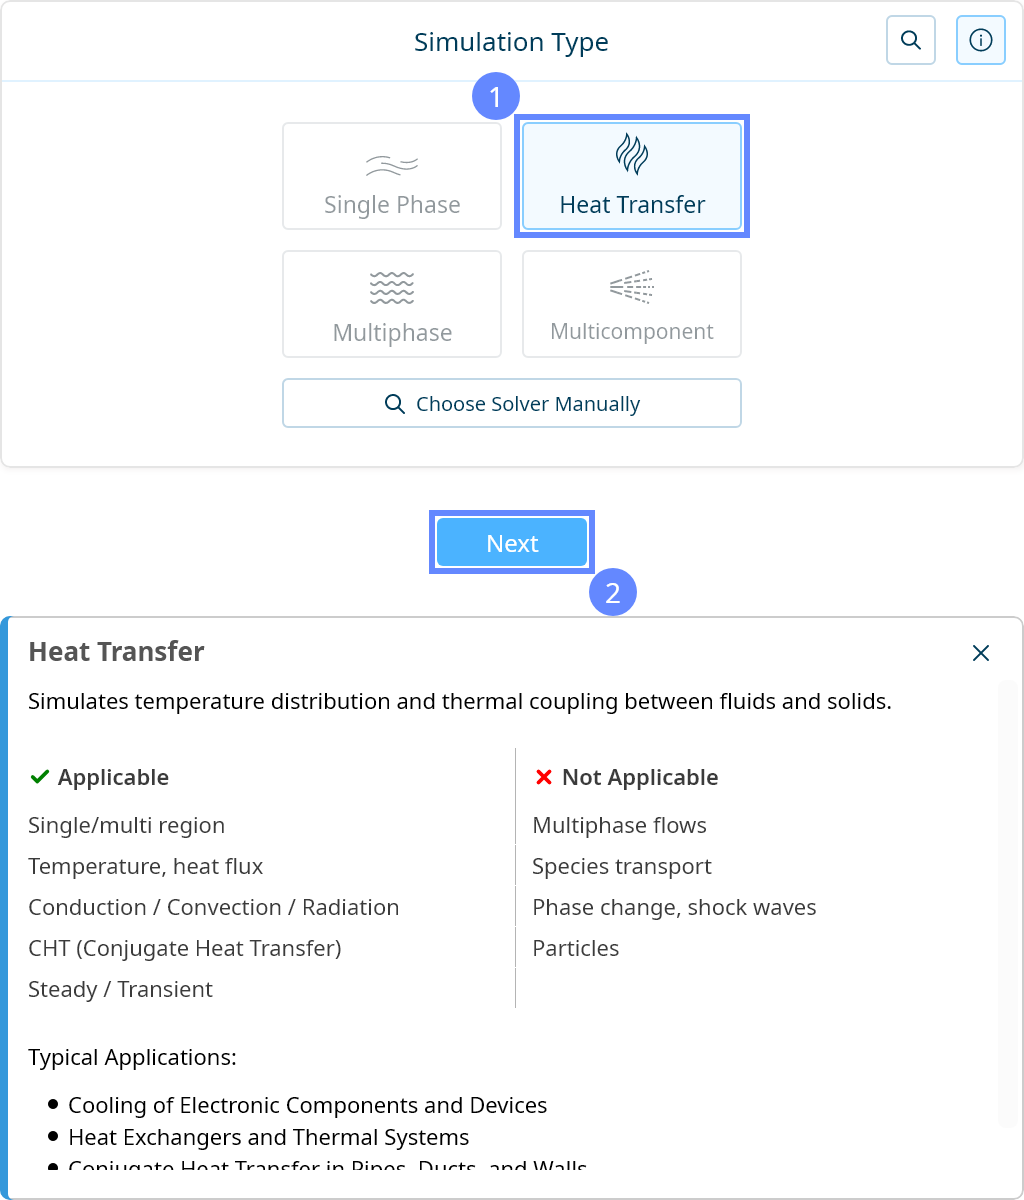Click the step 2 badge
Viewport: 1024px width, 1200px height.
tap(613, 593)
